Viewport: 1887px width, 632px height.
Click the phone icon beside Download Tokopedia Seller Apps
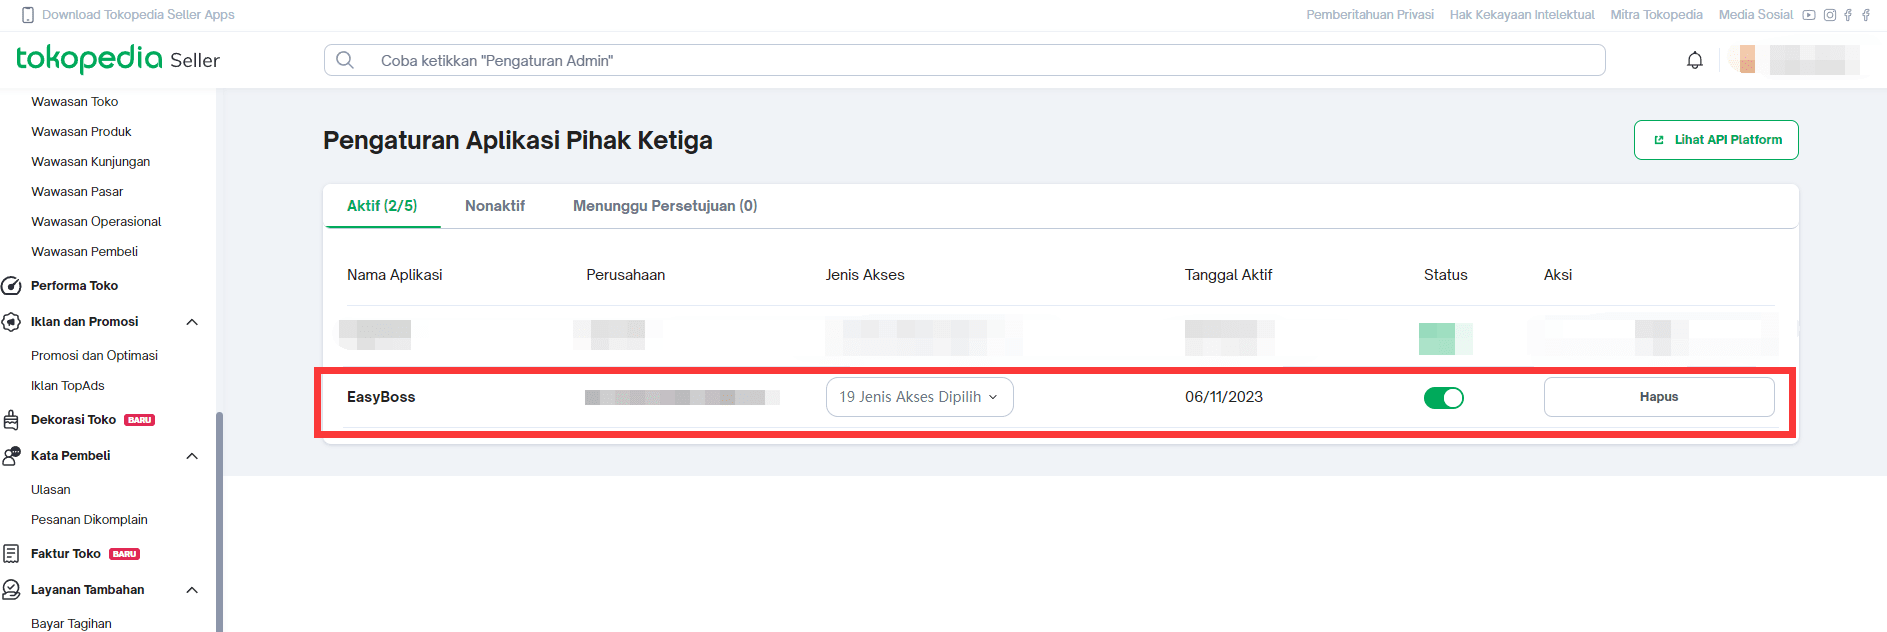click(x=28, y=15)
